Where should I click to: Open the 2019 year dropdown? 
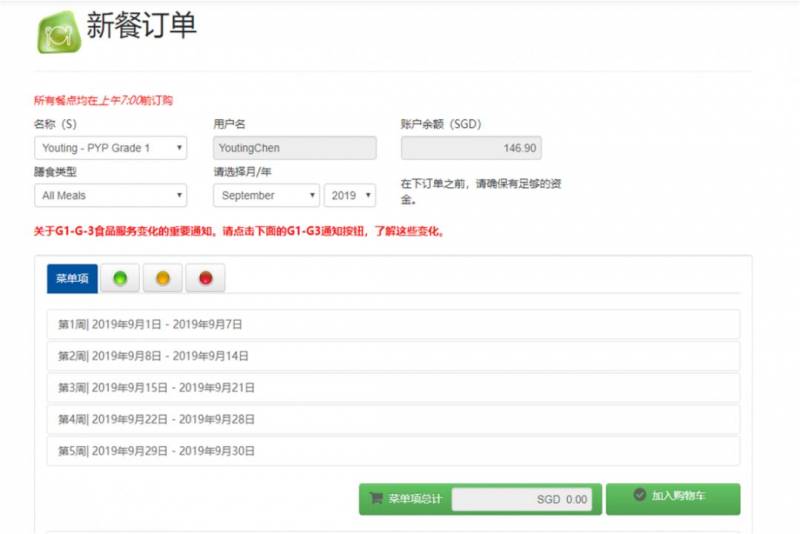[349, 196]
